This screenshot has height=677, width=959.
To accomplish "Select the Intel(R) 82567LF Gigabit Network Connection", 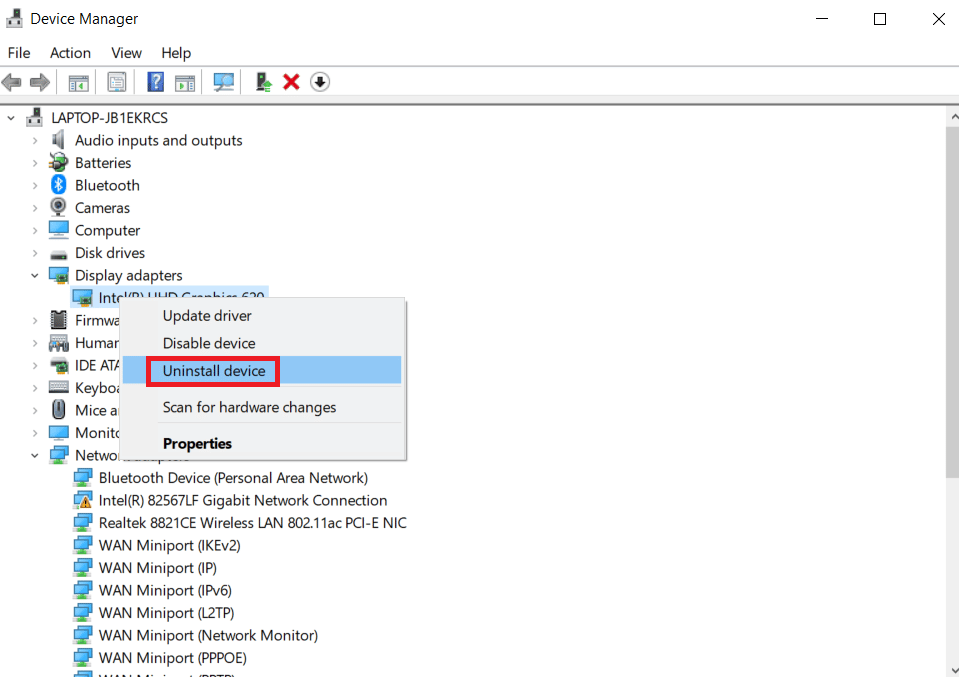I will point(245,500).
